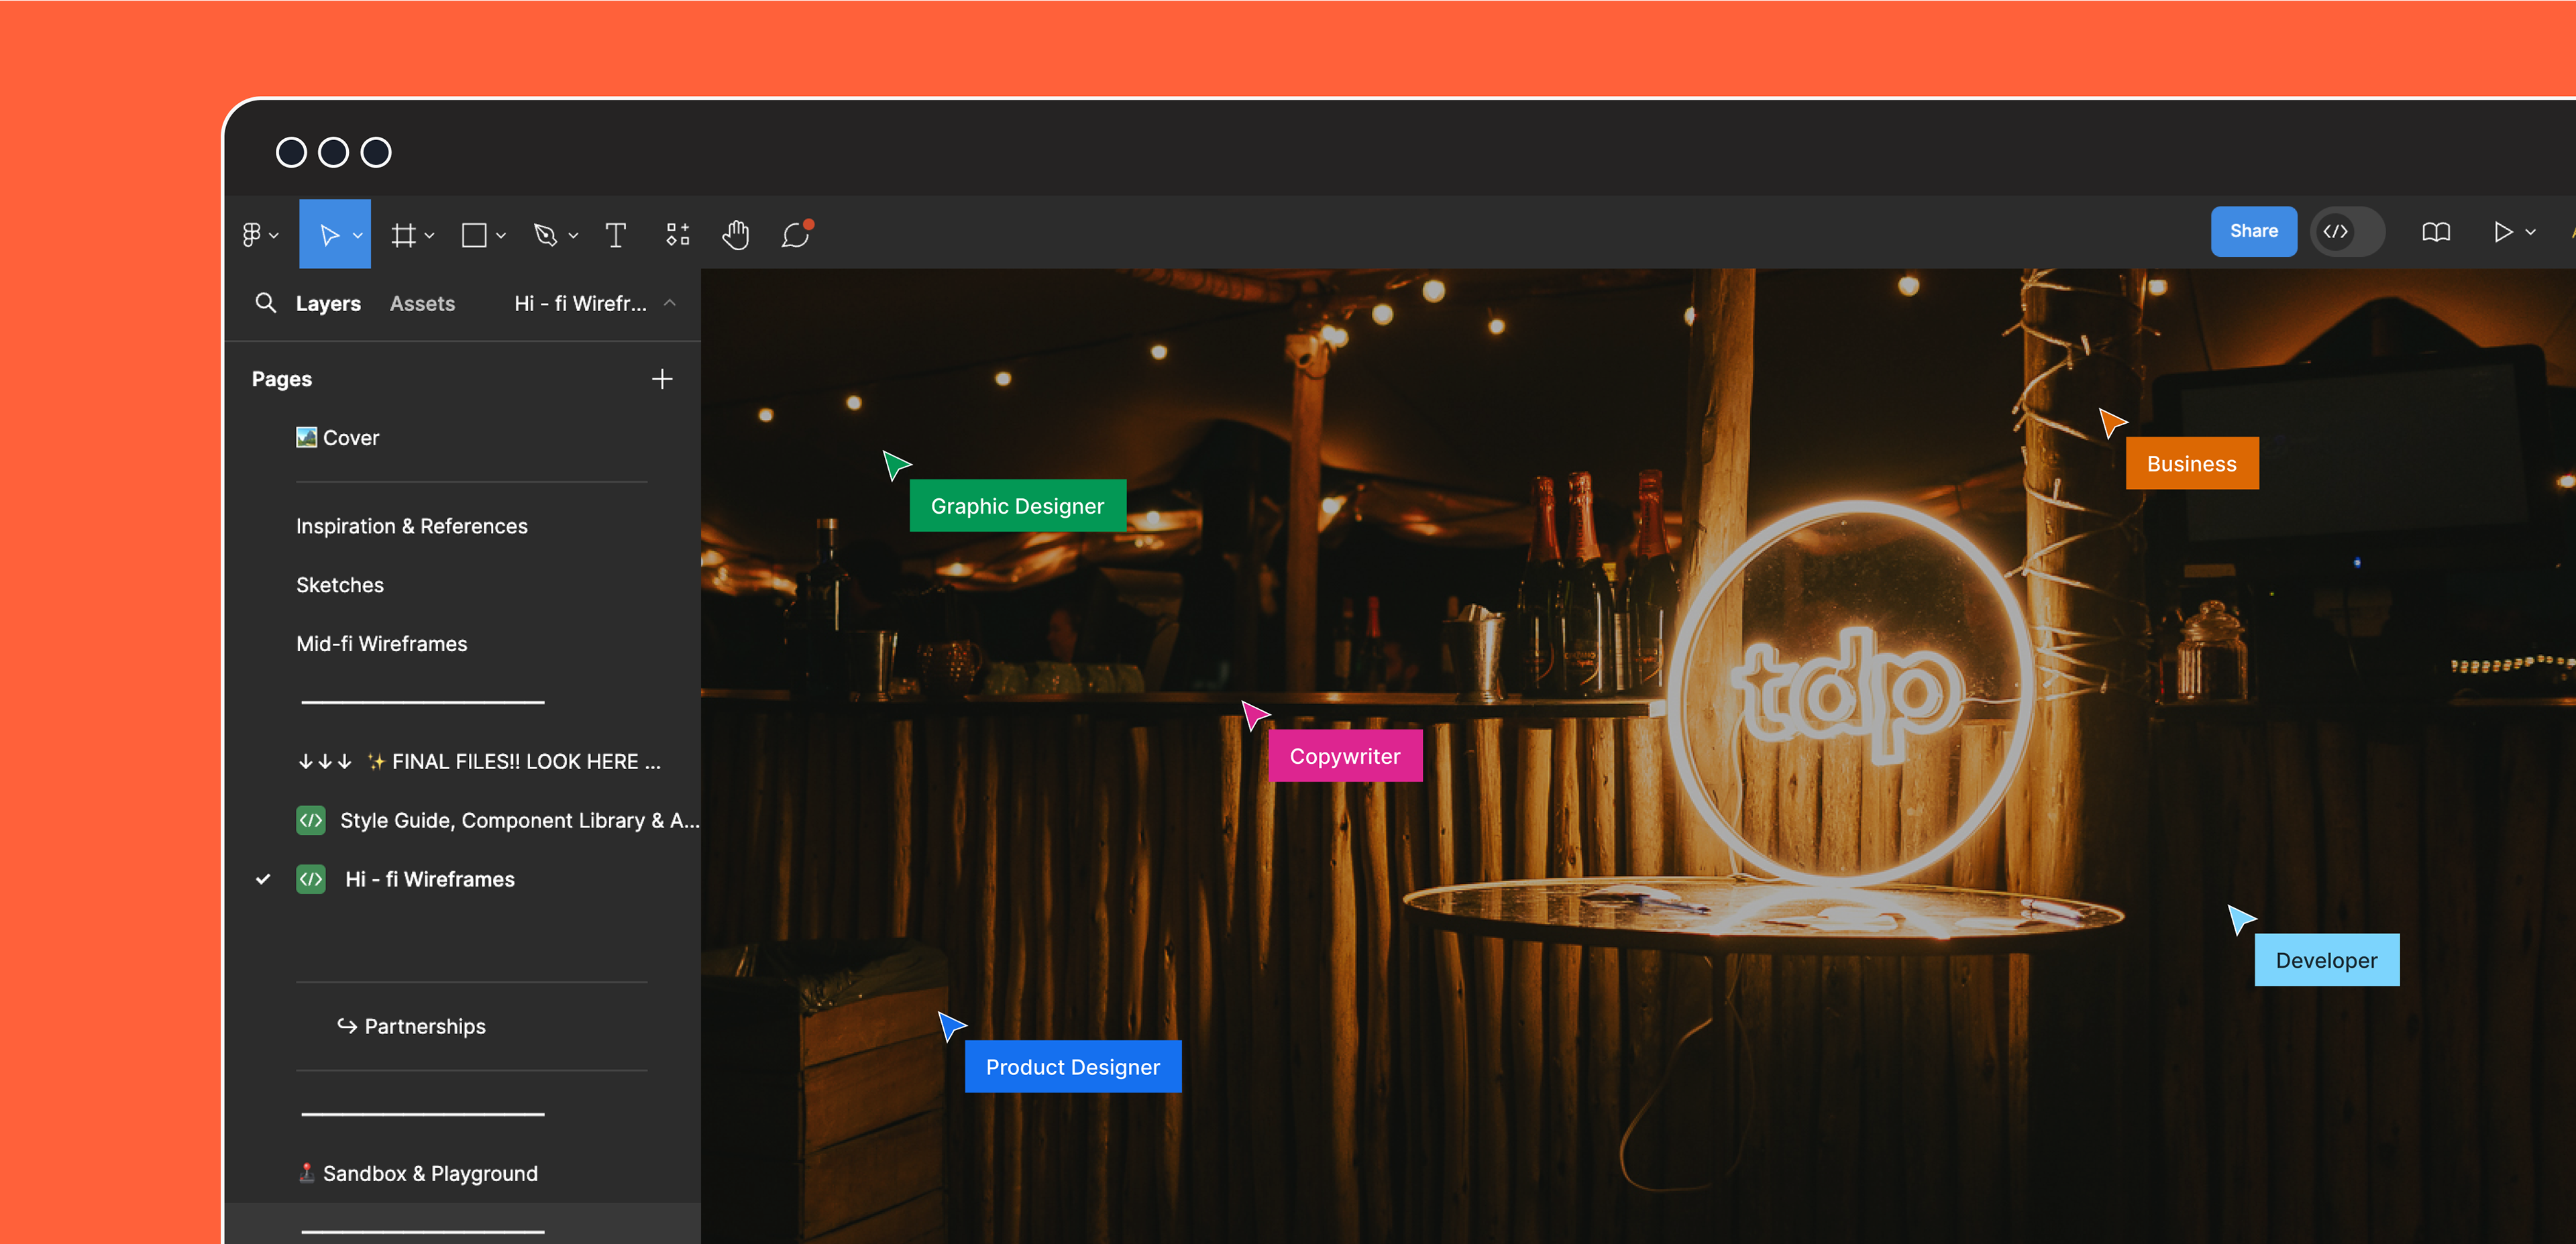Viewport: 2576px width, 1244px height.
Task: Add a new page with plus
Action: click(662, 379)
